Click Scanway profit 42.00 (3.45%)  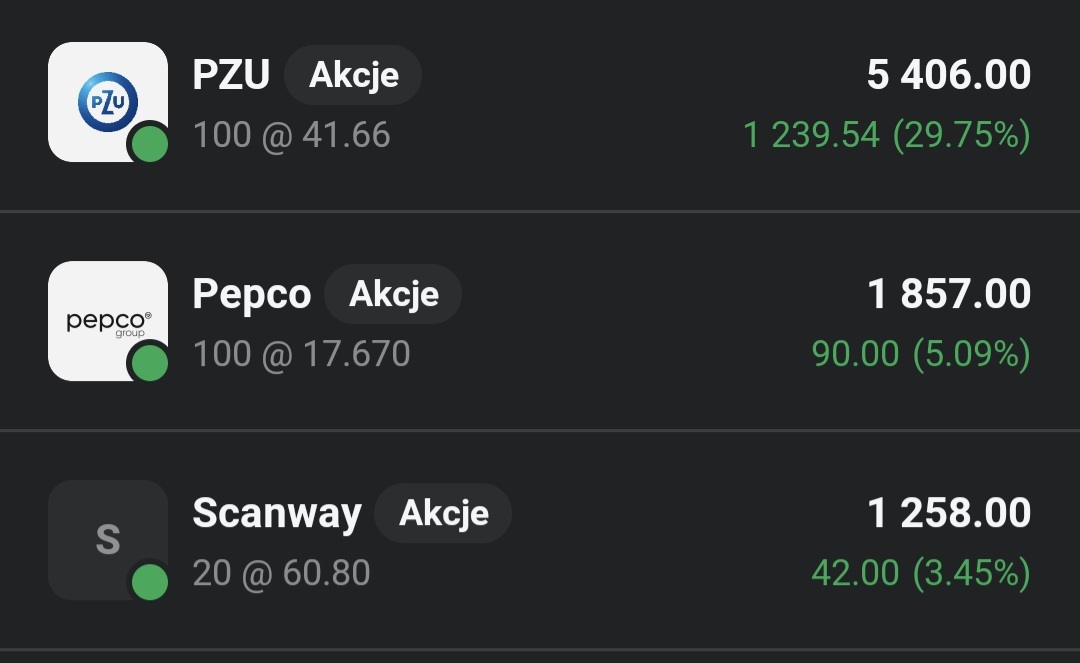pyautogui.click(x=920, y=573)
